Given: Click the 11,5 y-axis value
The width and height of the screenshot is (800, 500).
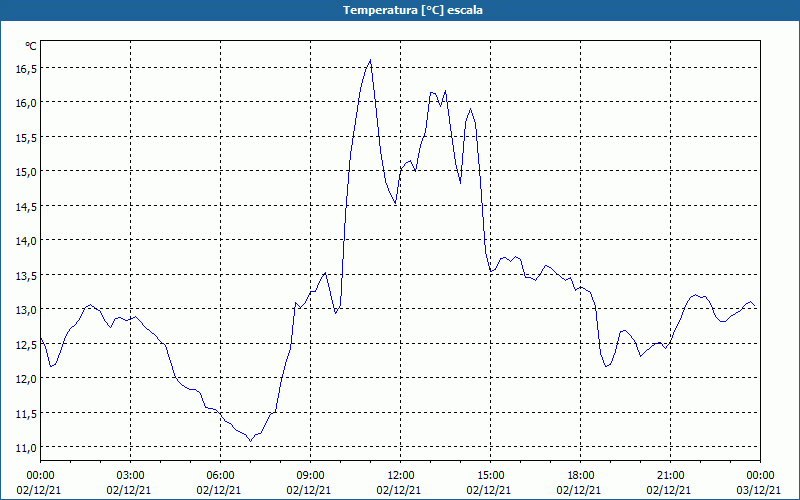Looking at the screenshot, I should pos(26,413).
